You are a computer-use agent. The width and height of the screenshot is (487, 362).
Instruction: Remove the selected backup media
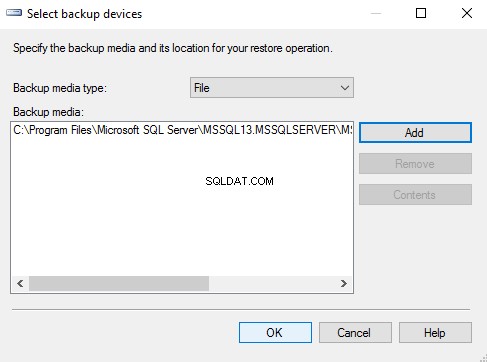415,164
